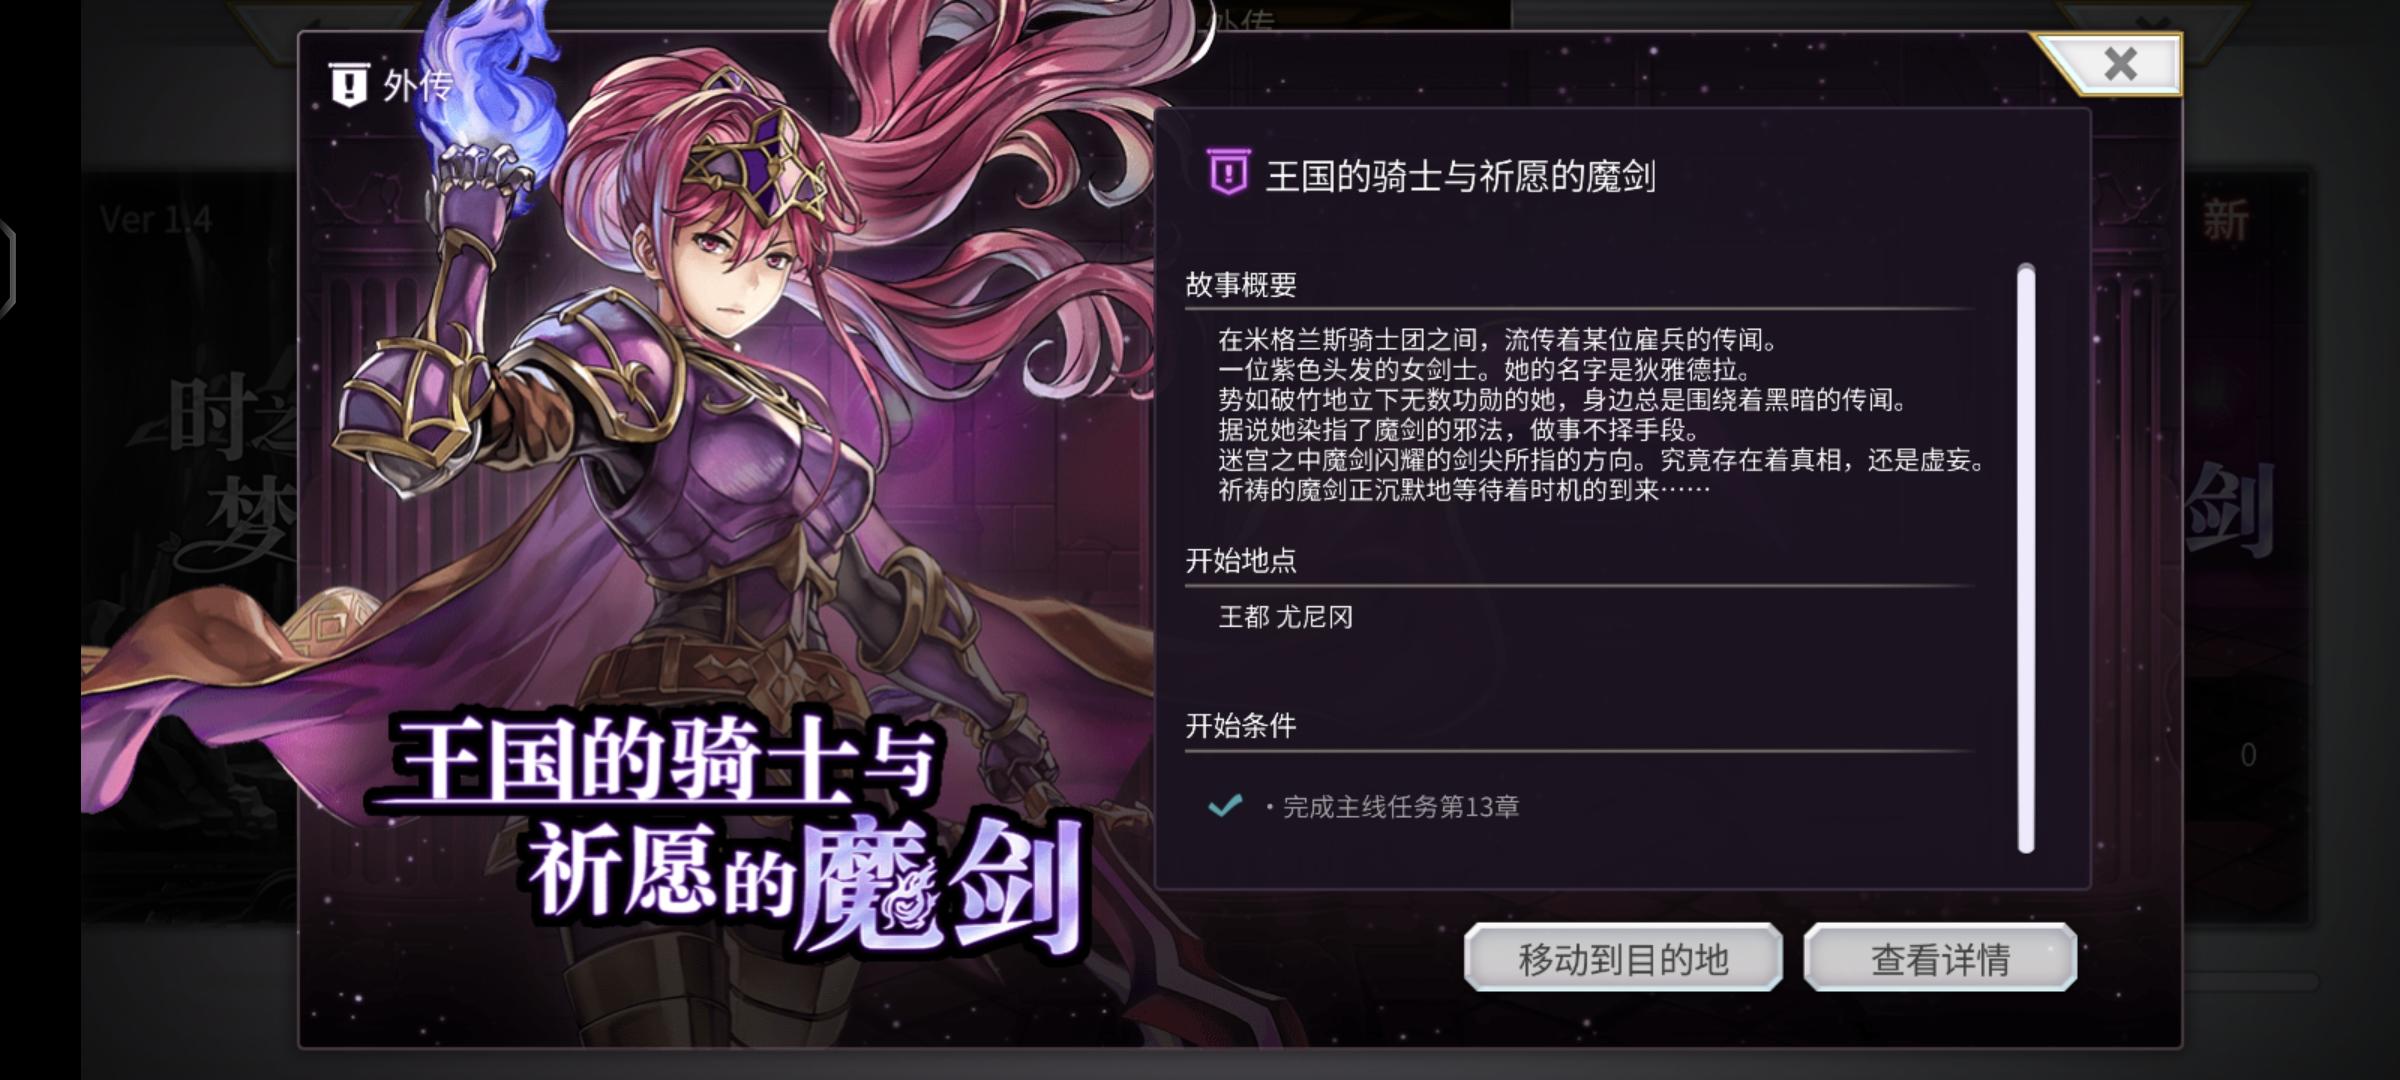
Task: Click the 新 badge on right card
Action: point(2226,220)
